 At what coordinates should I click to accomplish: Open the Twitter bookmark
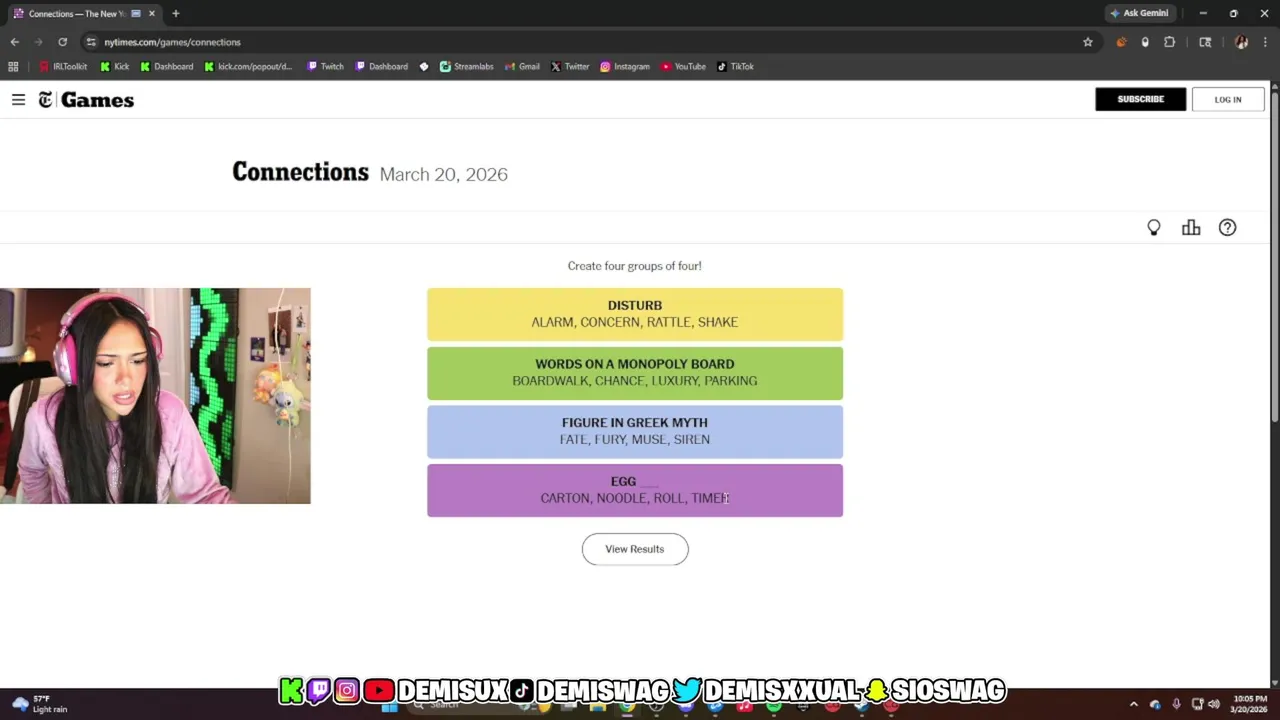click(570, 67)
